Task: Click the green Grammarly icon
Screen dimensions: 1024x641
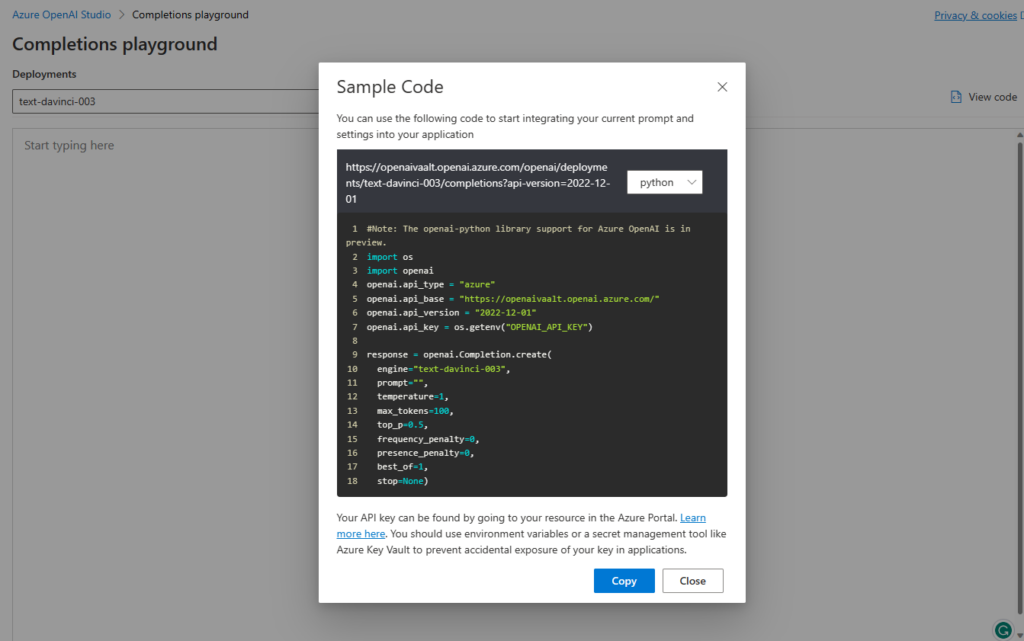Action: click(1002, 629)
